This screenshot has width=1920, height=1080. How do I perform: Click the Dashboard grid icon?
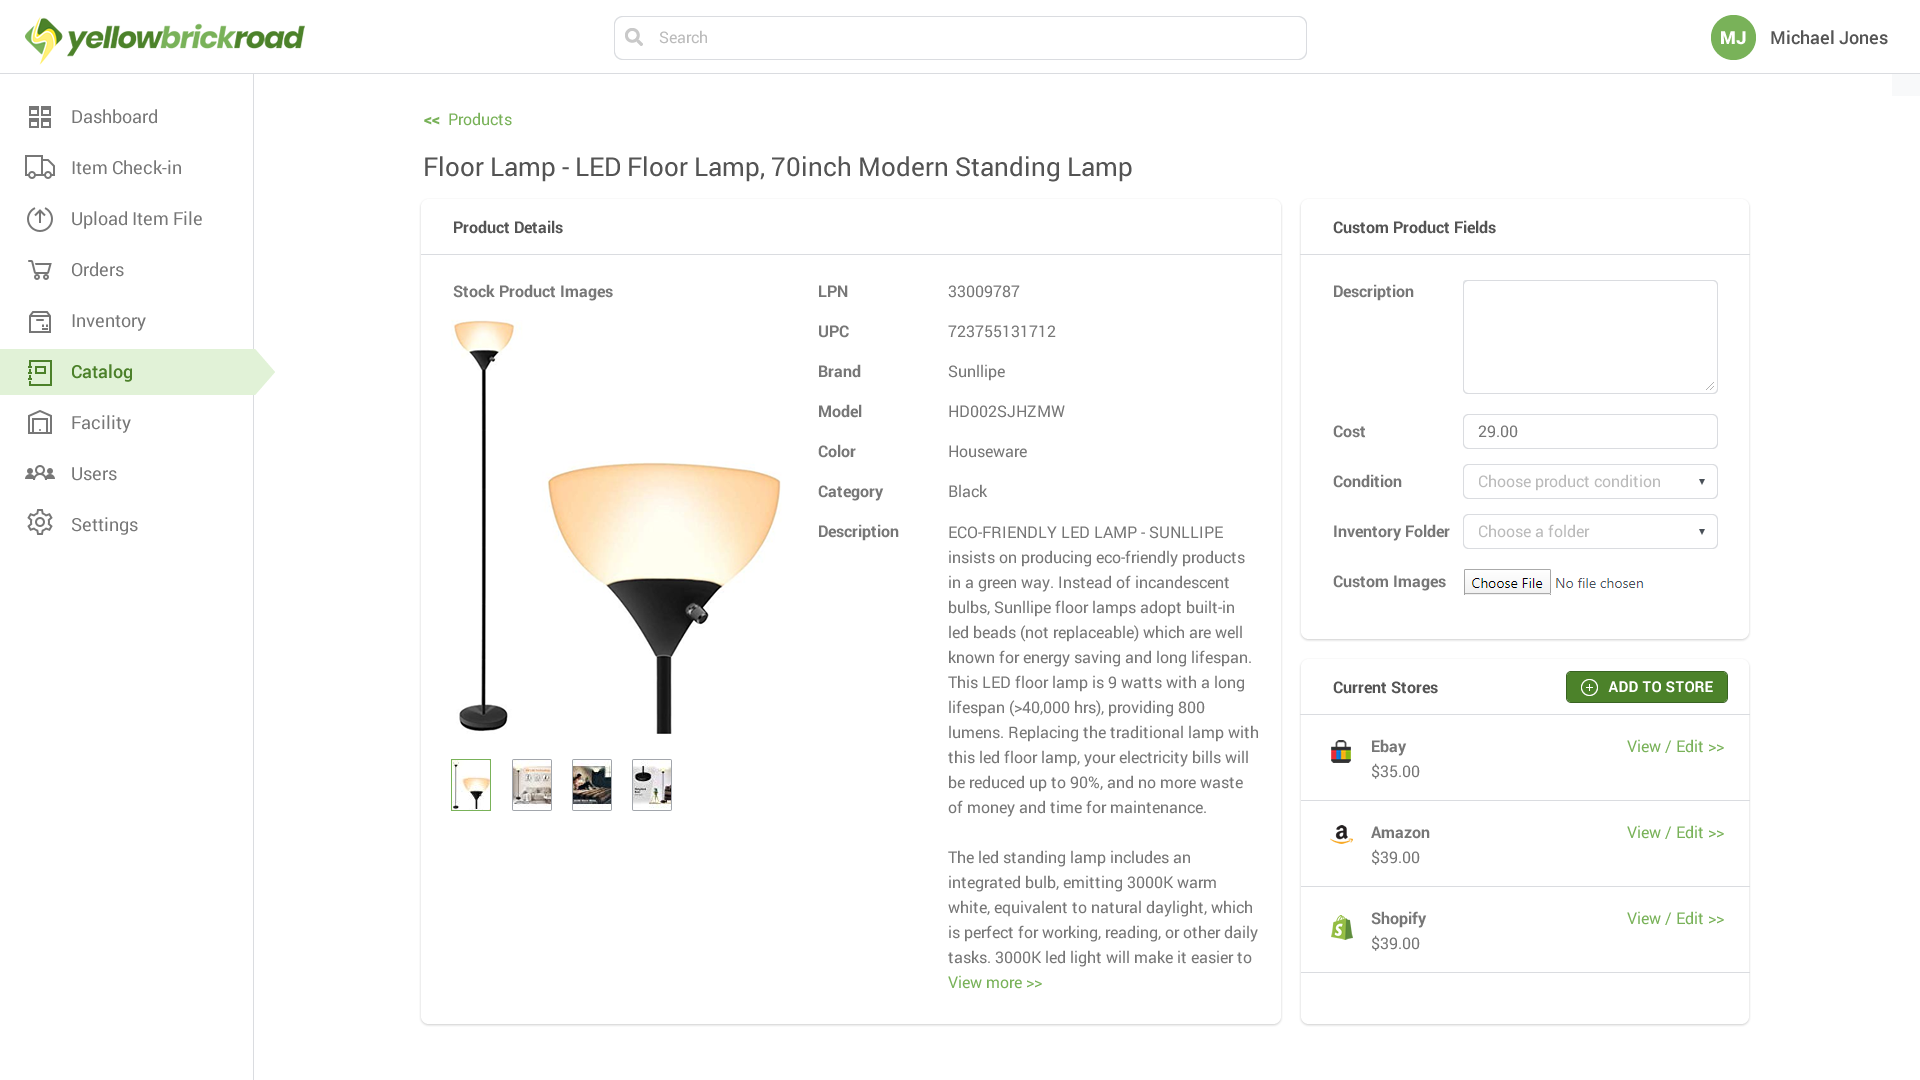pos(40,117)
